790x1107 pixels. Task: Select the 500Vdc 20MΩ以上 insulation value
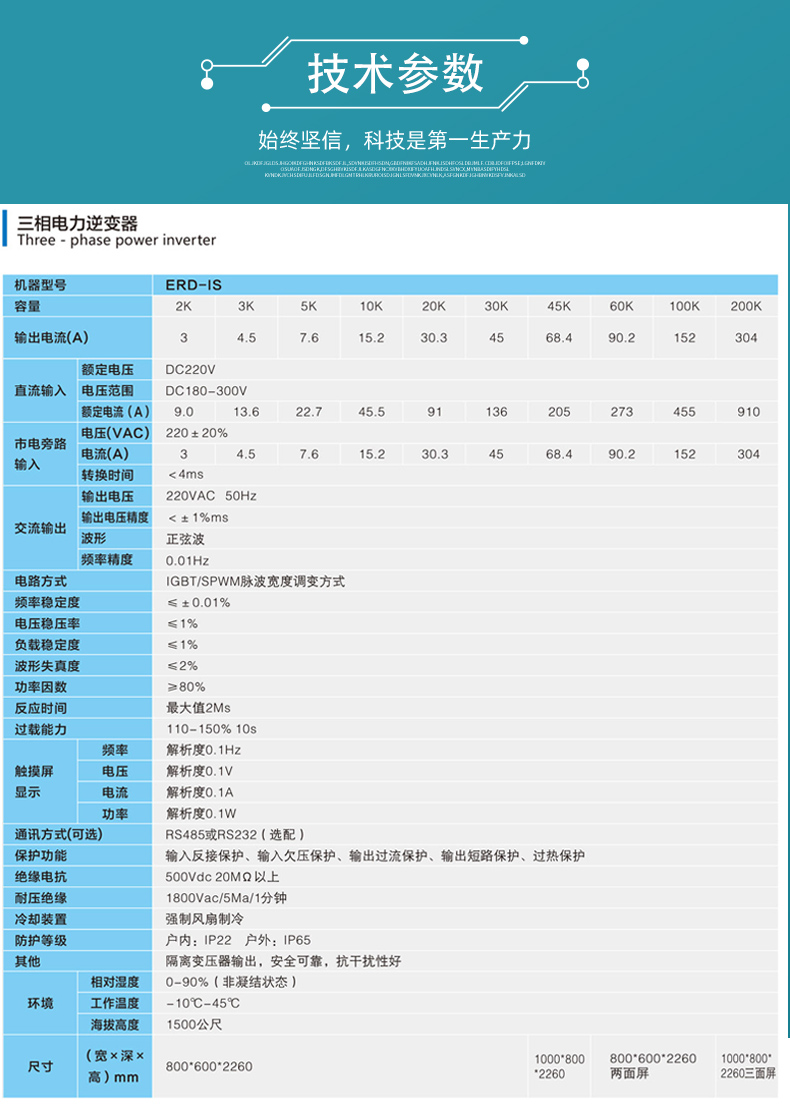click(222, 877)
